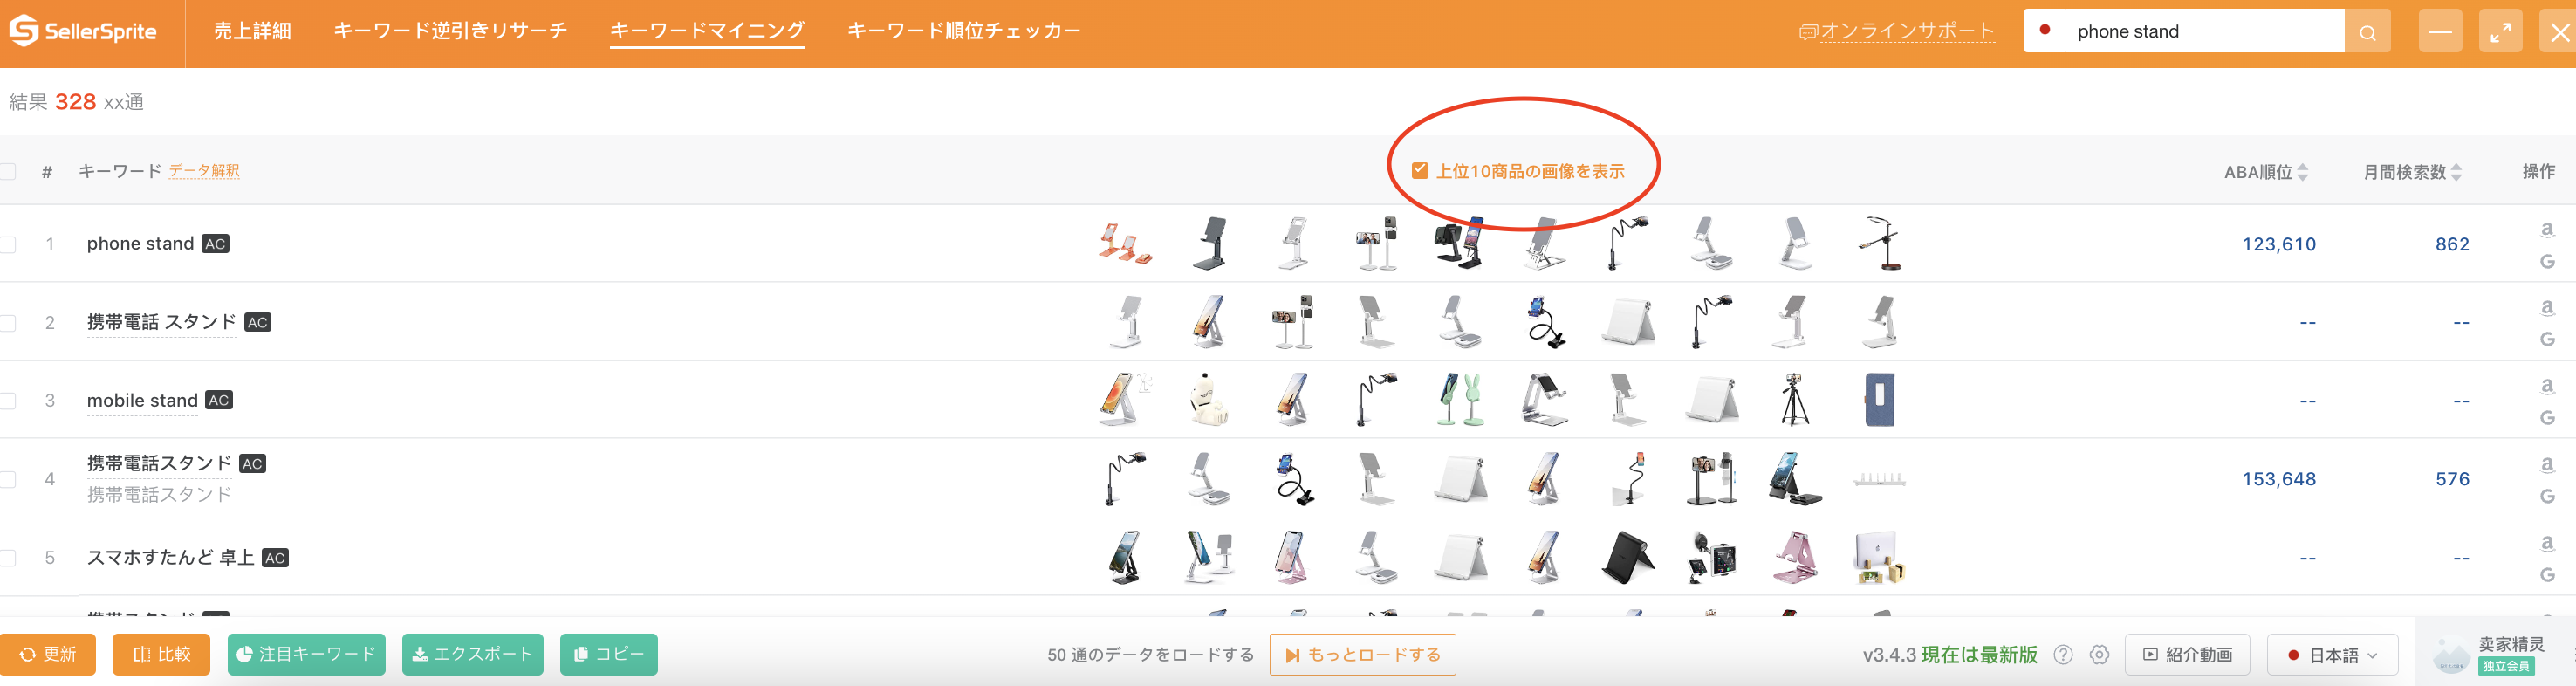Open オンラインサポート link

coord(1897,32)
